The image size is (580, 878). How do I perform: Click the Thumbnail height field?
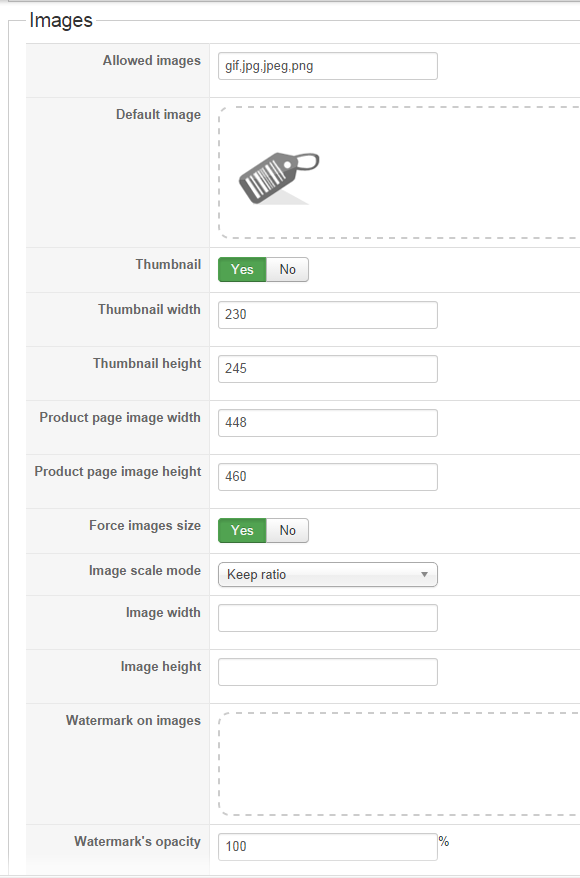328,368
